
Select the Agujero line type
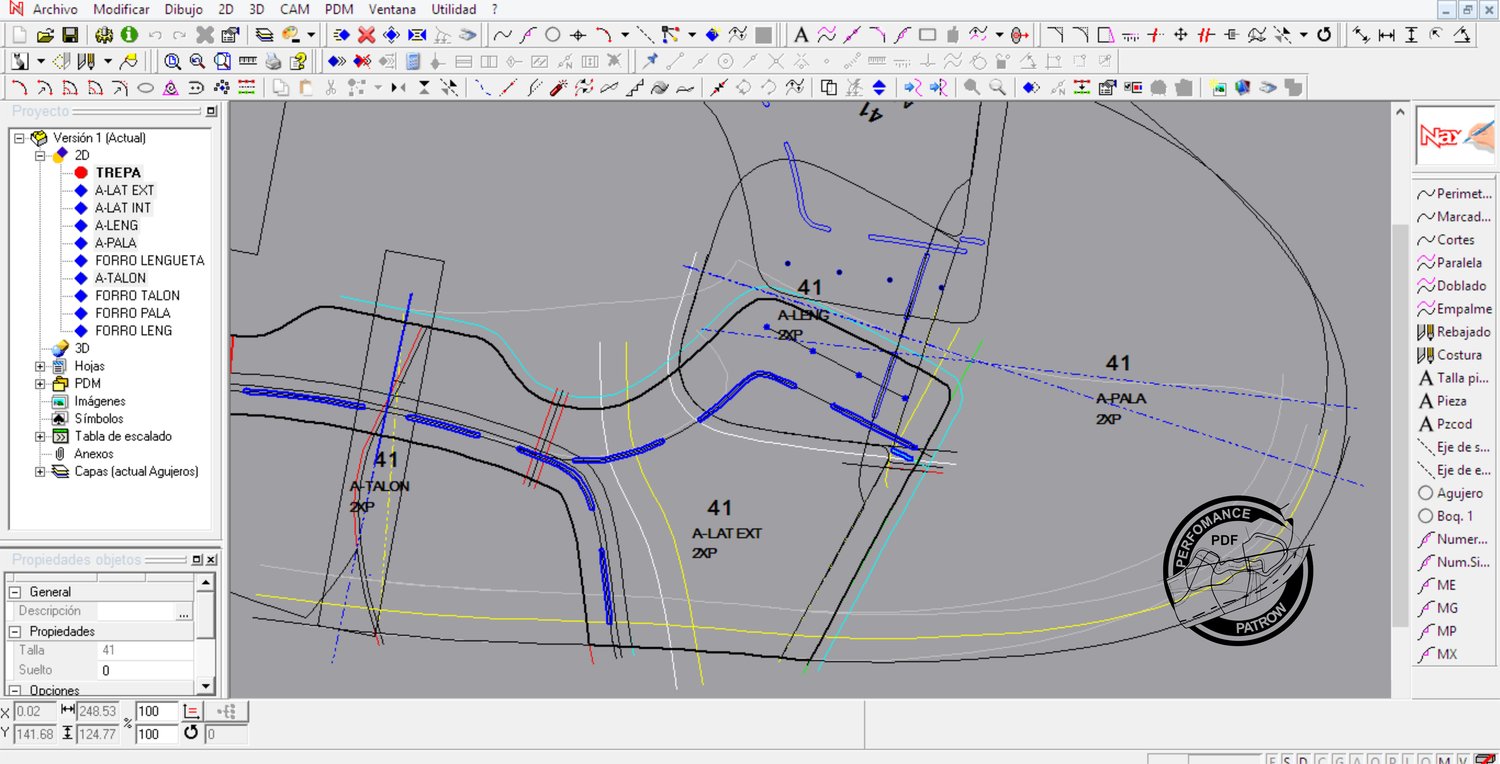pyautogui.click(x=1459, y=493)
